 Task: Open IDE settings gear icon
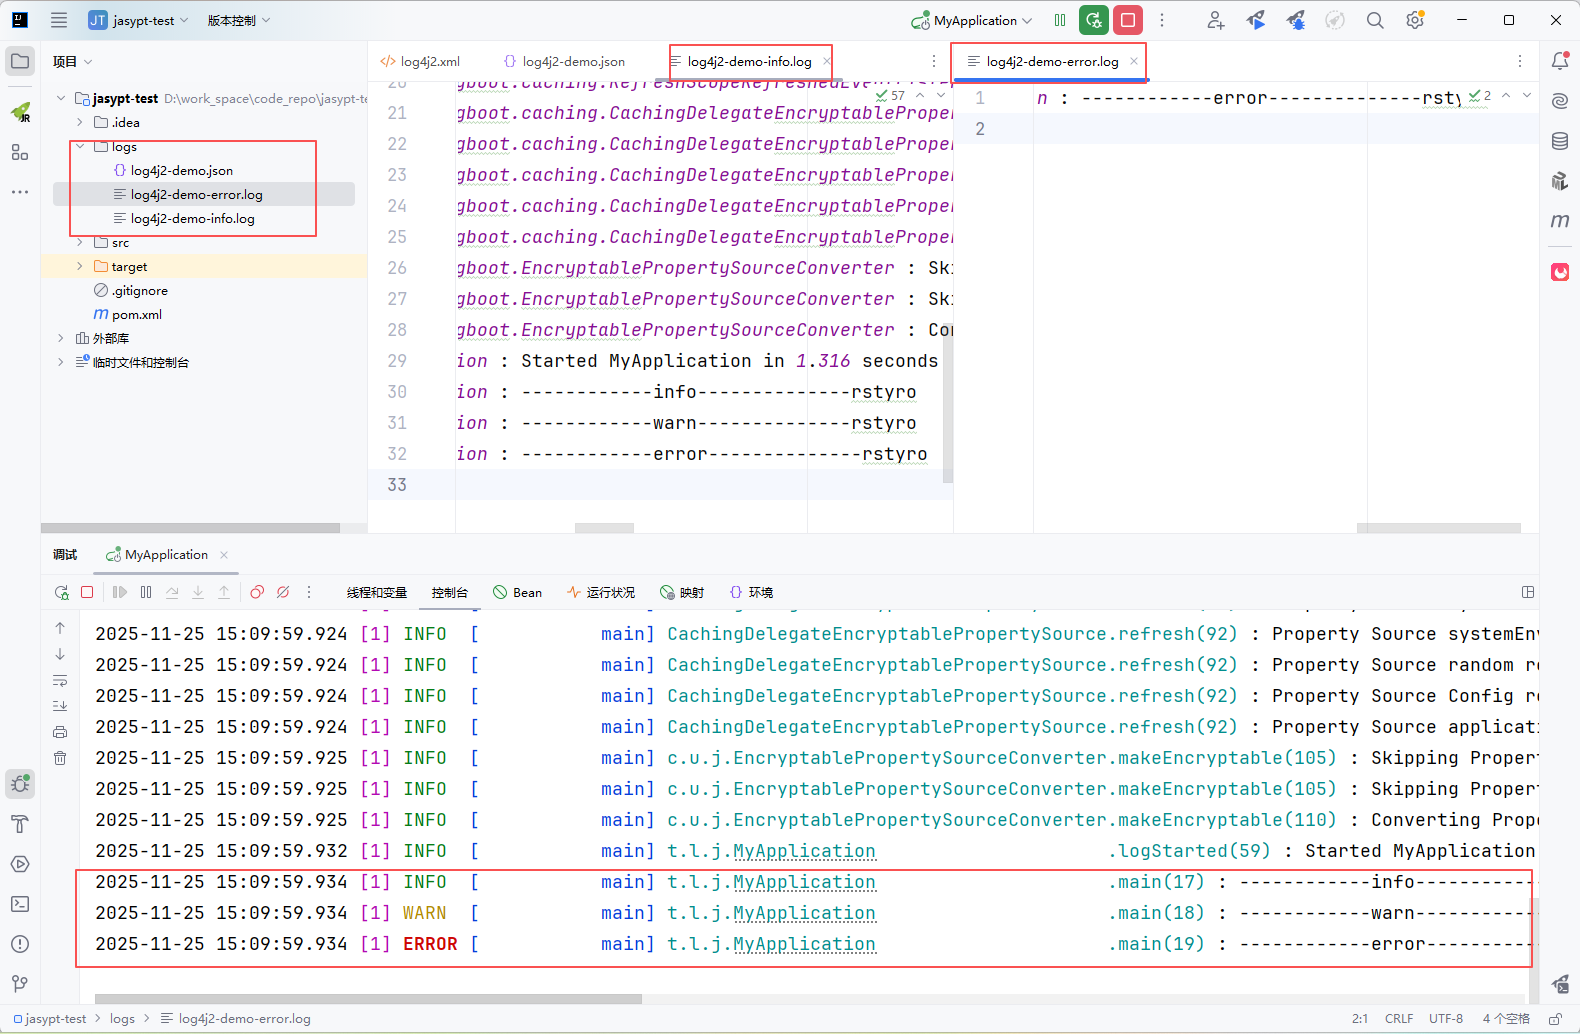[x=1414, y=20]
